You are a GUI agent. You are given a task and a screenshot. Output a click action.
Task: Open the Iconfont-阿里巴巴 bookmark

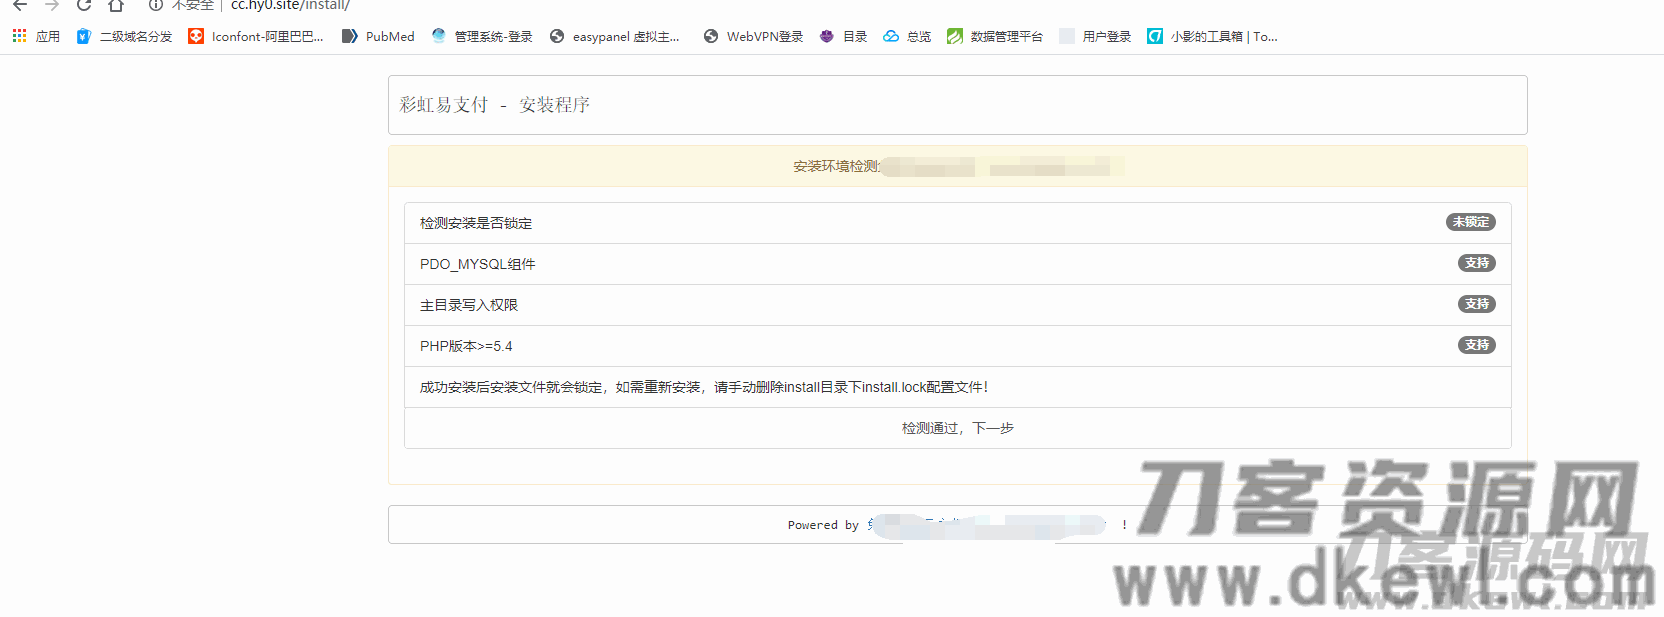[256, 37]
